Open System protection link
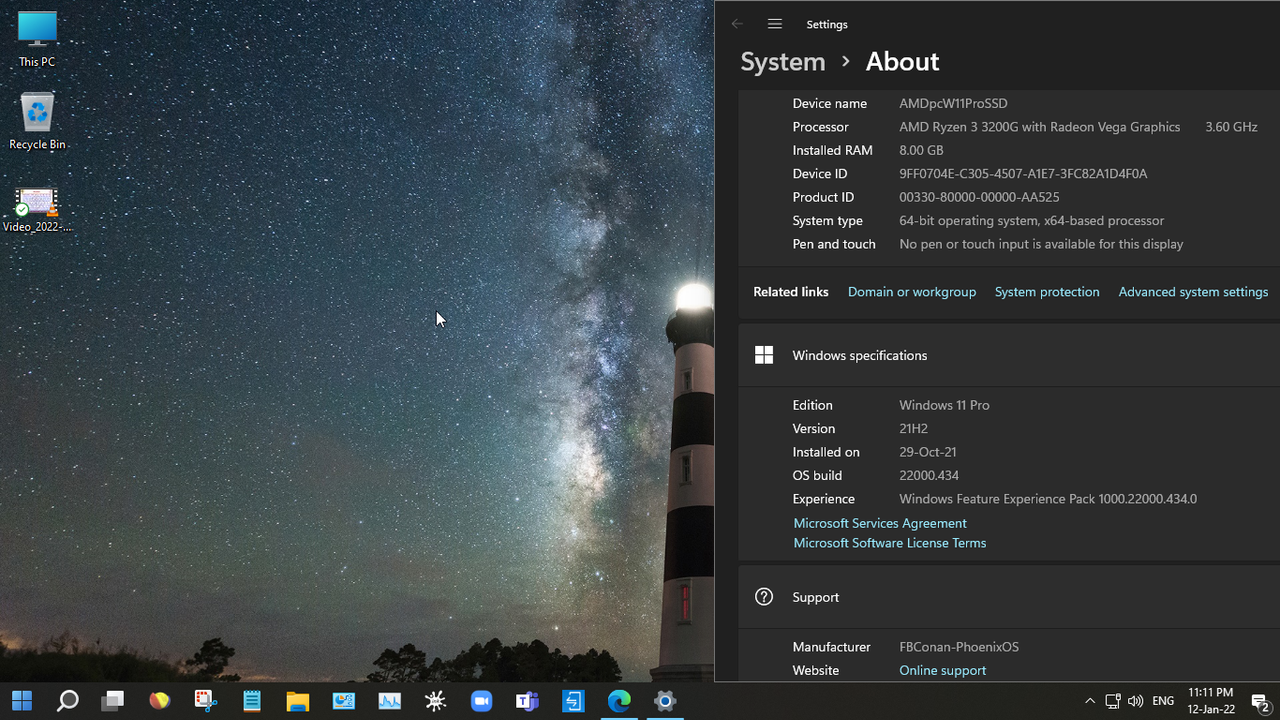This screenshot has height=720, width=1280. point(1047,292)
